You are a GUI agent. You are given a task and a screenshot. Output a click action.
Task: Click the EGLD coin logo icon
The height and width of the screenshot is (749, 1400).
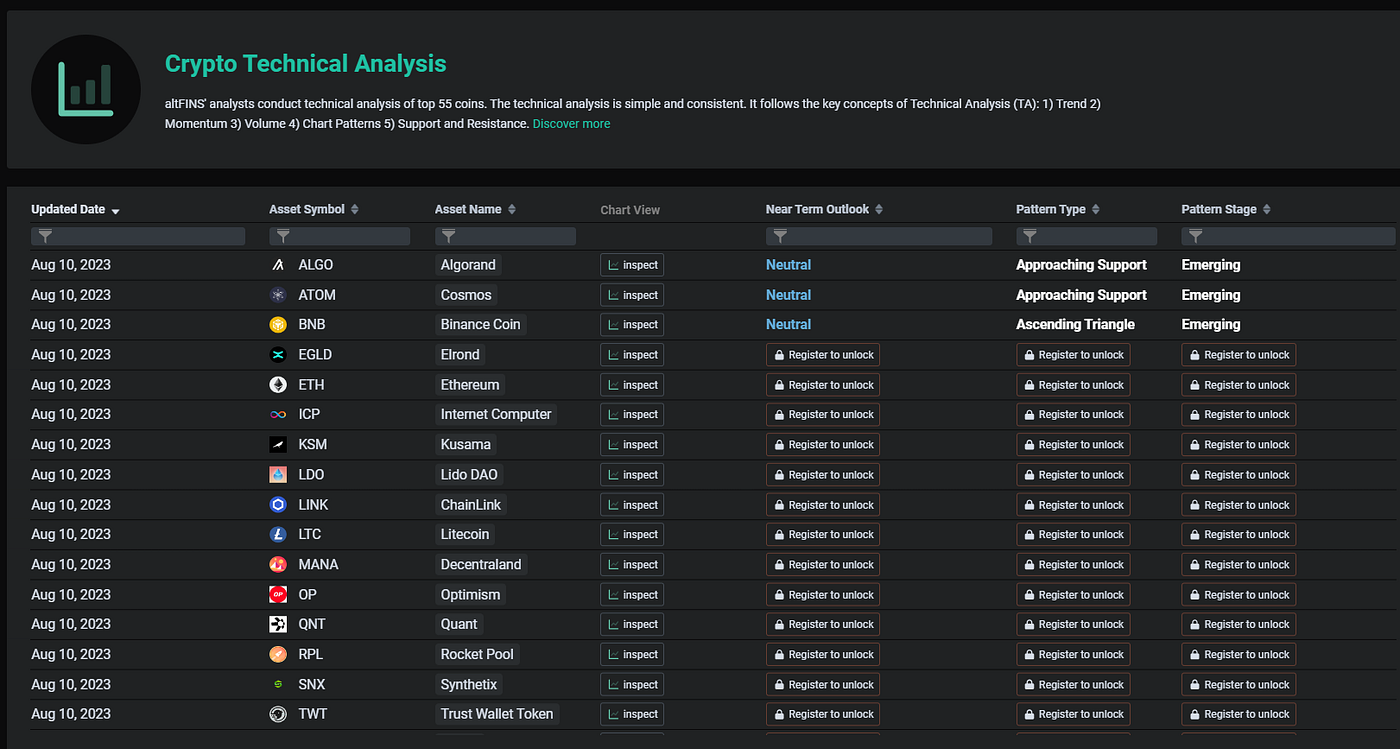278,355
